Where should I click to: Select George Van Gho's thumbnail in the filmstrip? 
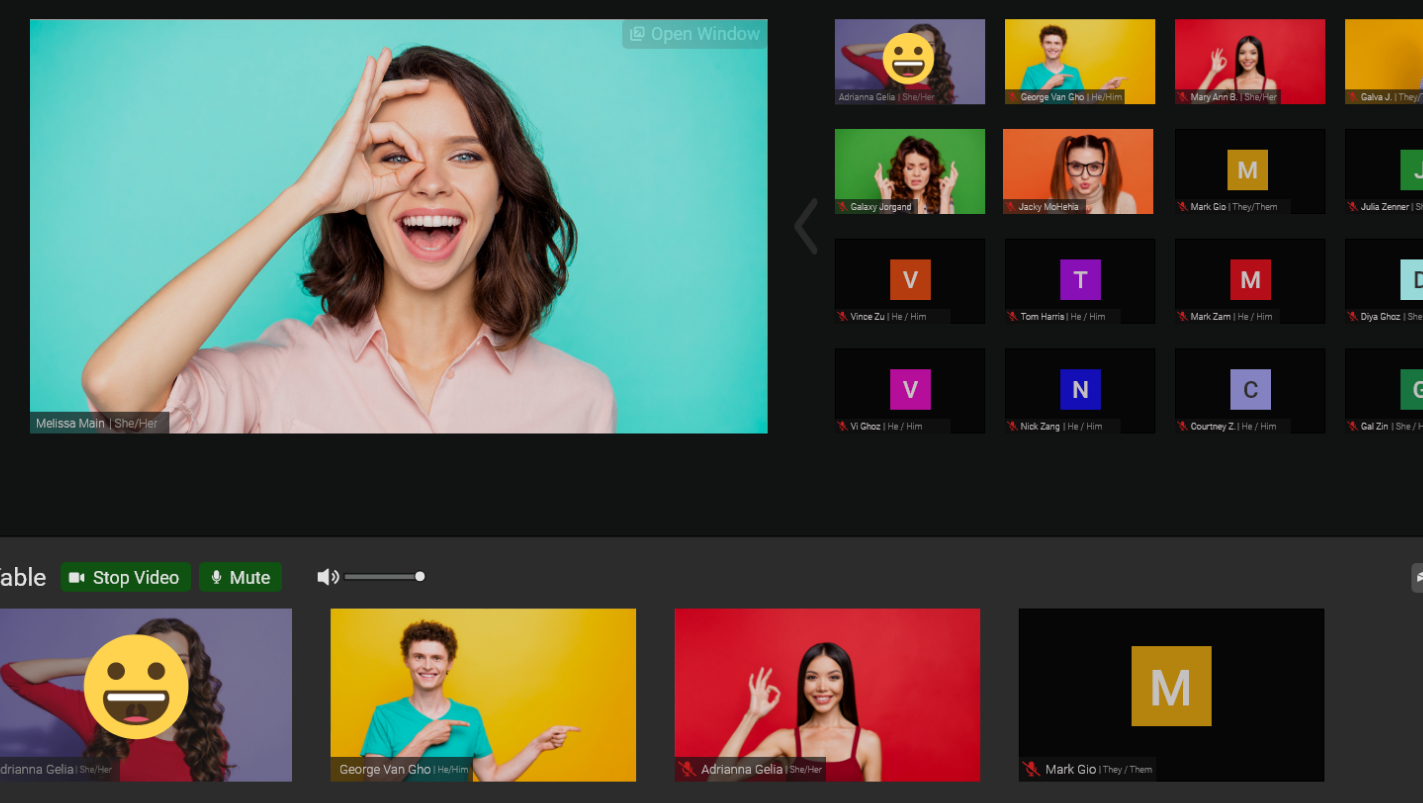point(483,694)
